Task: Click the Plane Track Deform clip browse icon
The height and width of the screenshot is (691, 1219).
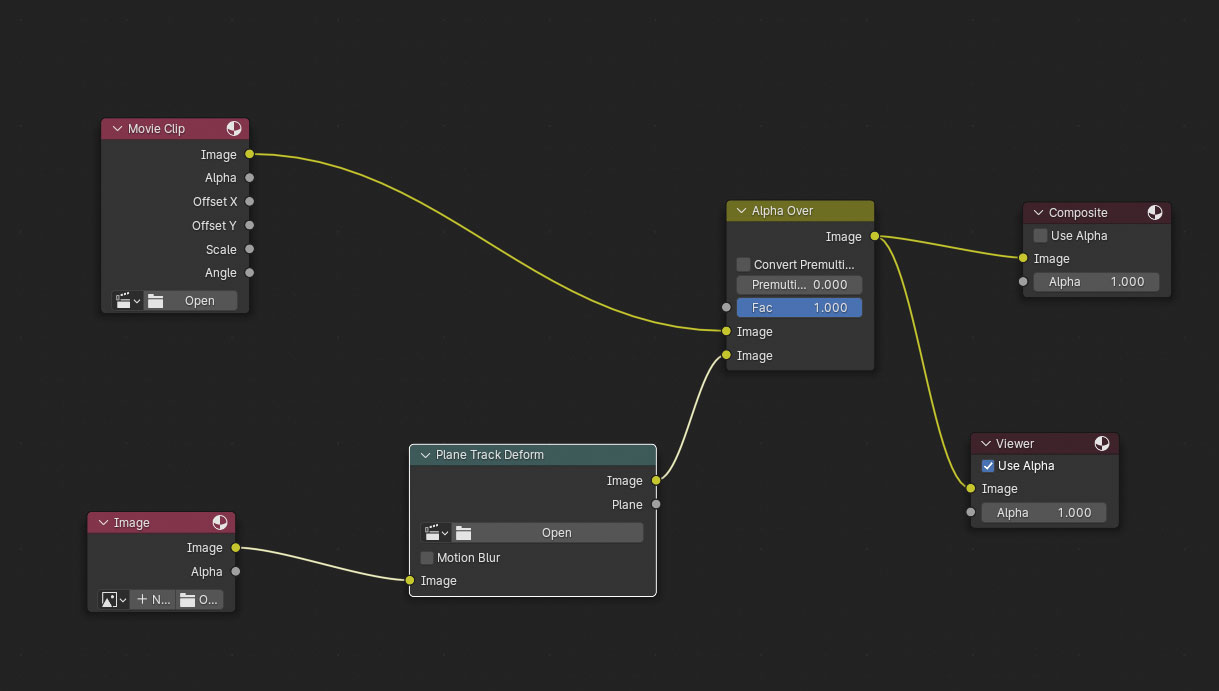Action: click(436, 533)
